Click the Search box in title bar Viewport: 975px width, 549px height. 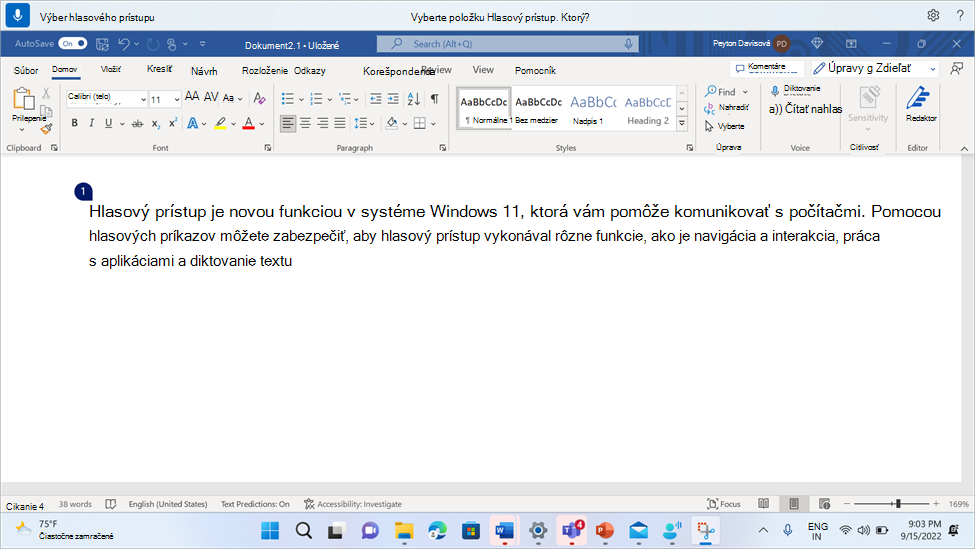click(507, 44)
